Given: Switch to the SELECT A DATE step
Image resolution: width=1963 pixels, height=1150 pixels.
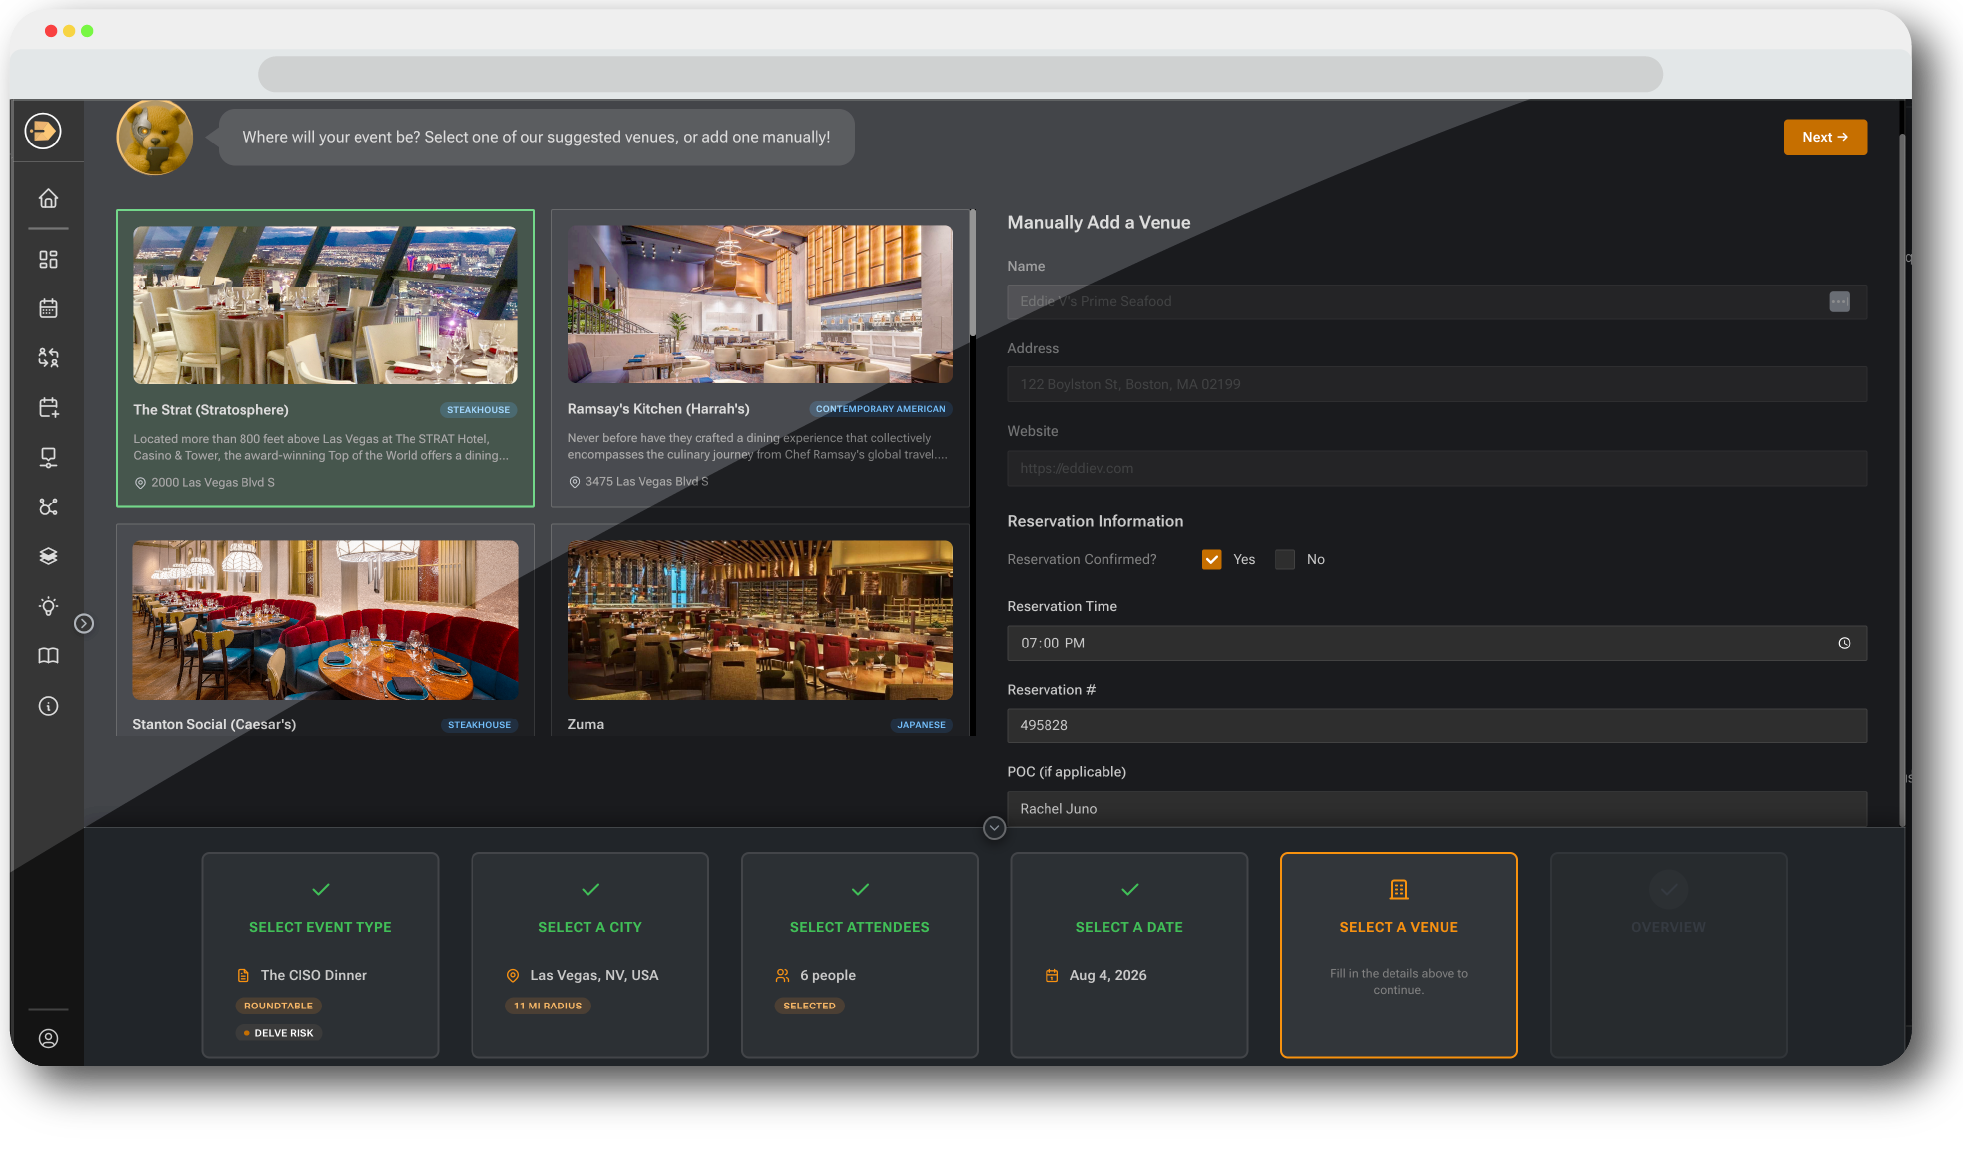Looking at the screenshot, I should point(1128,955).
